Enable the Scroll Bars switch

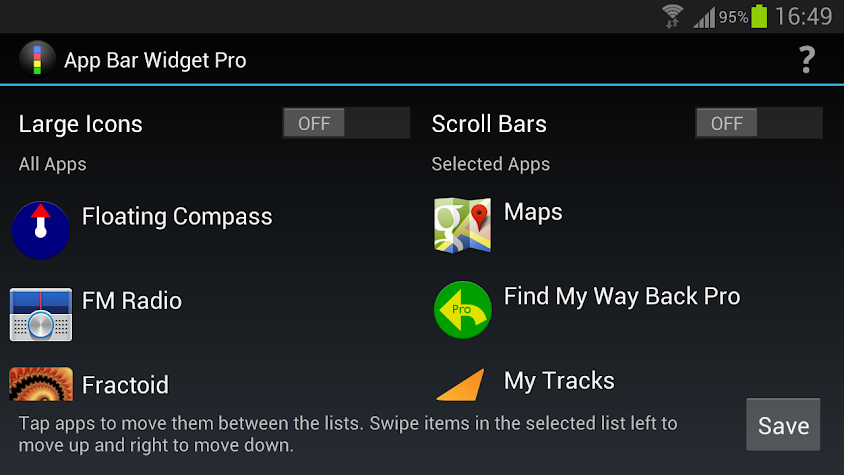tap(758, 123)
